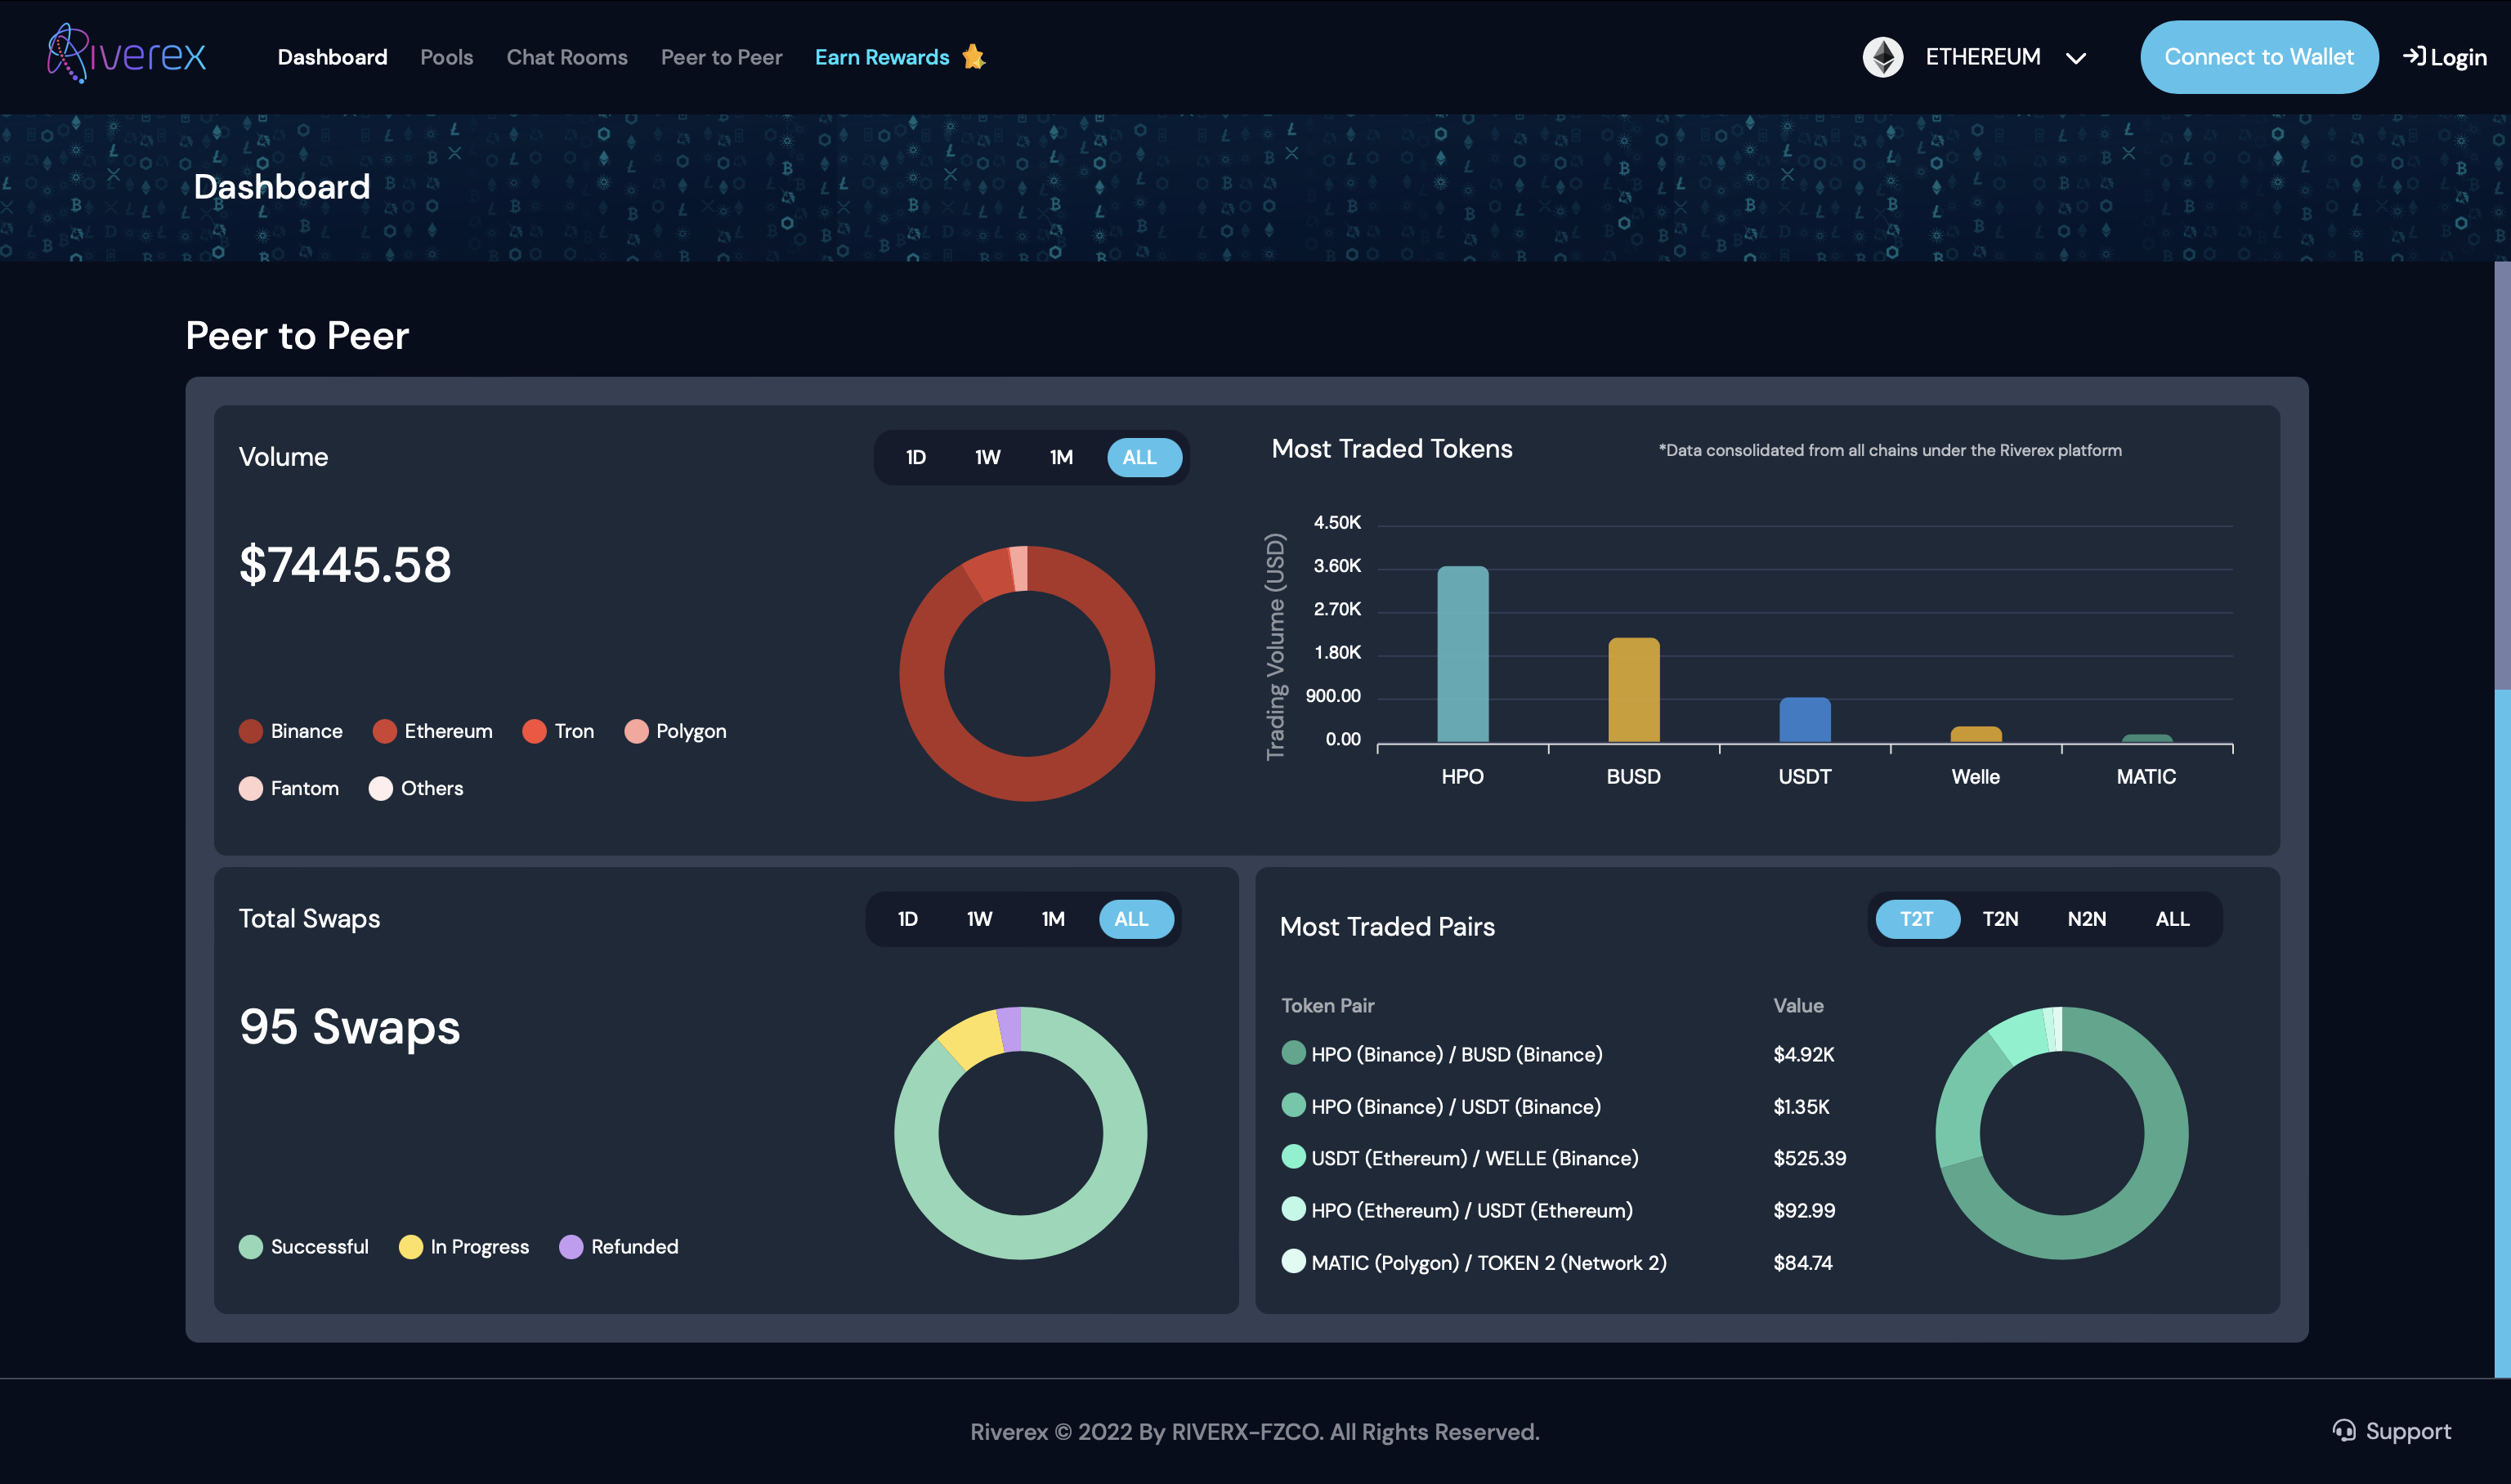Click the Riverex logo
The height and width of the screenshot is (1484, 2511).
(126, 54)
